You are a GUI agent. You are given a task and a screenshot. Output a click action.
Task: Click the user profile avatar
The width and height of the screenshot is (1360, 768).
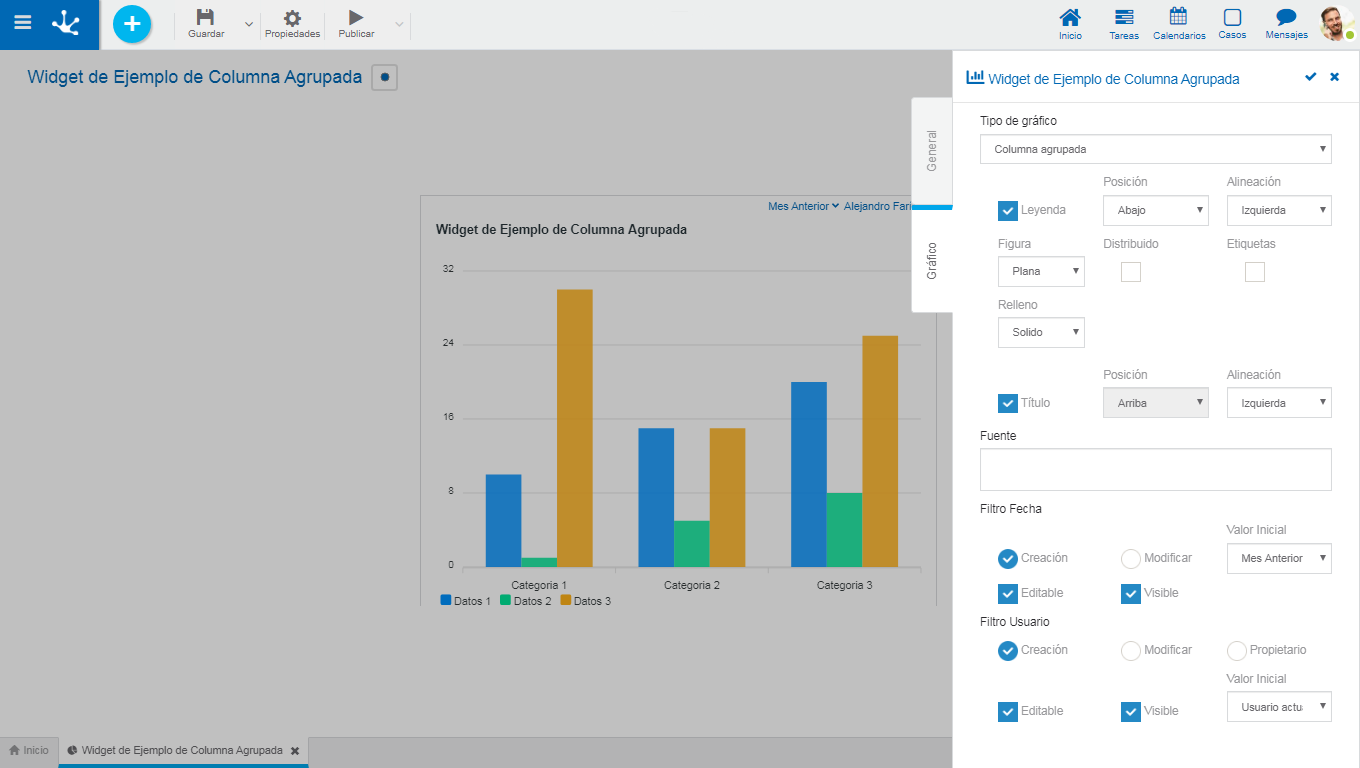pyautogui.click(x=1336, y=23)
